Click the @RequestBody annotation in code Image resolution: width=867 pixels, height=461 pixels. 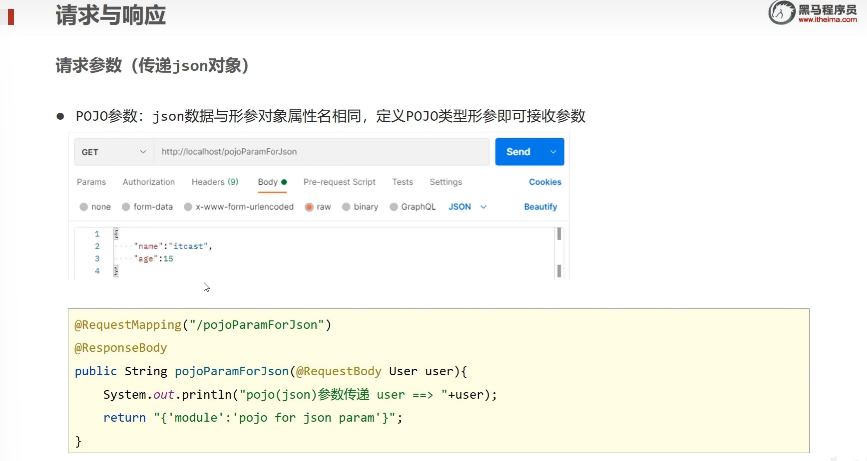pos(338,371)
